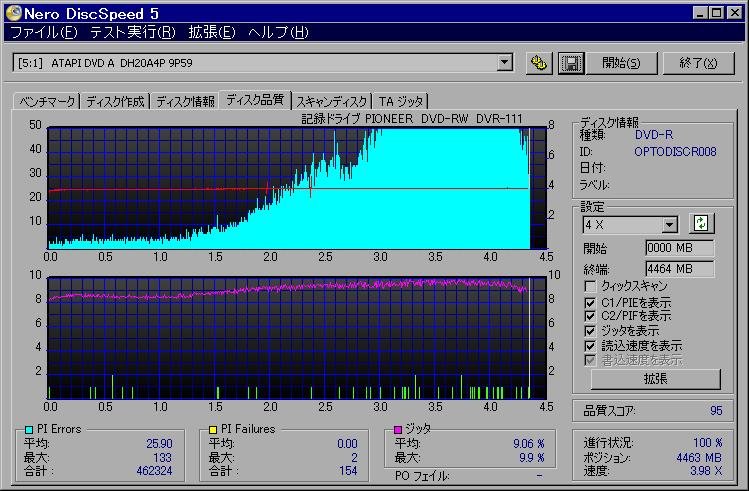Minimize the Nero DiscSpeed window
This screenshot has width=749, height=491.
click(x=700, y=13)
